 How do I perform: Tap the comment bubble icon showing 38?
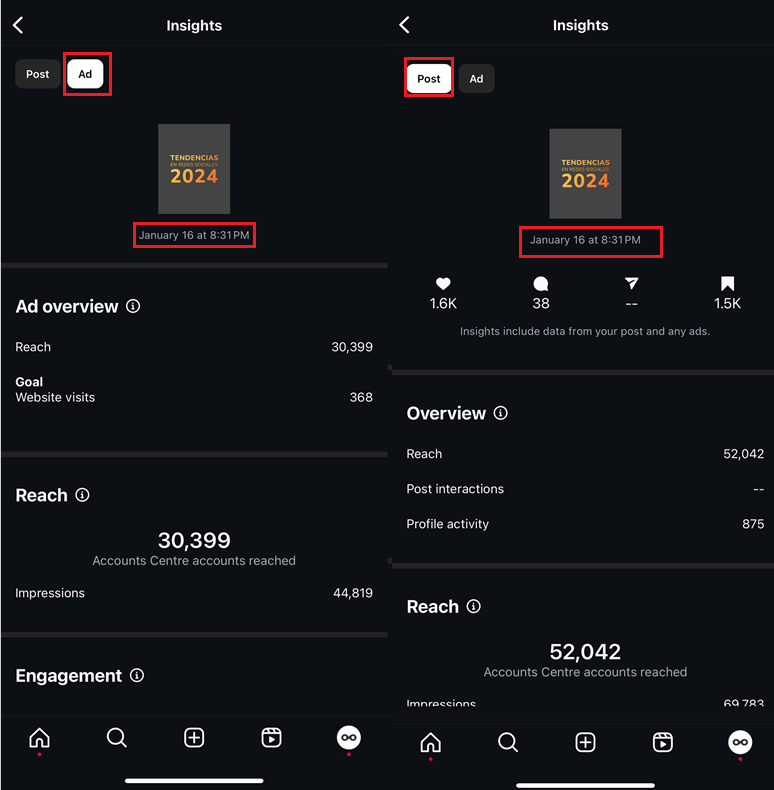pyautogui.click(x=541, y=284)
